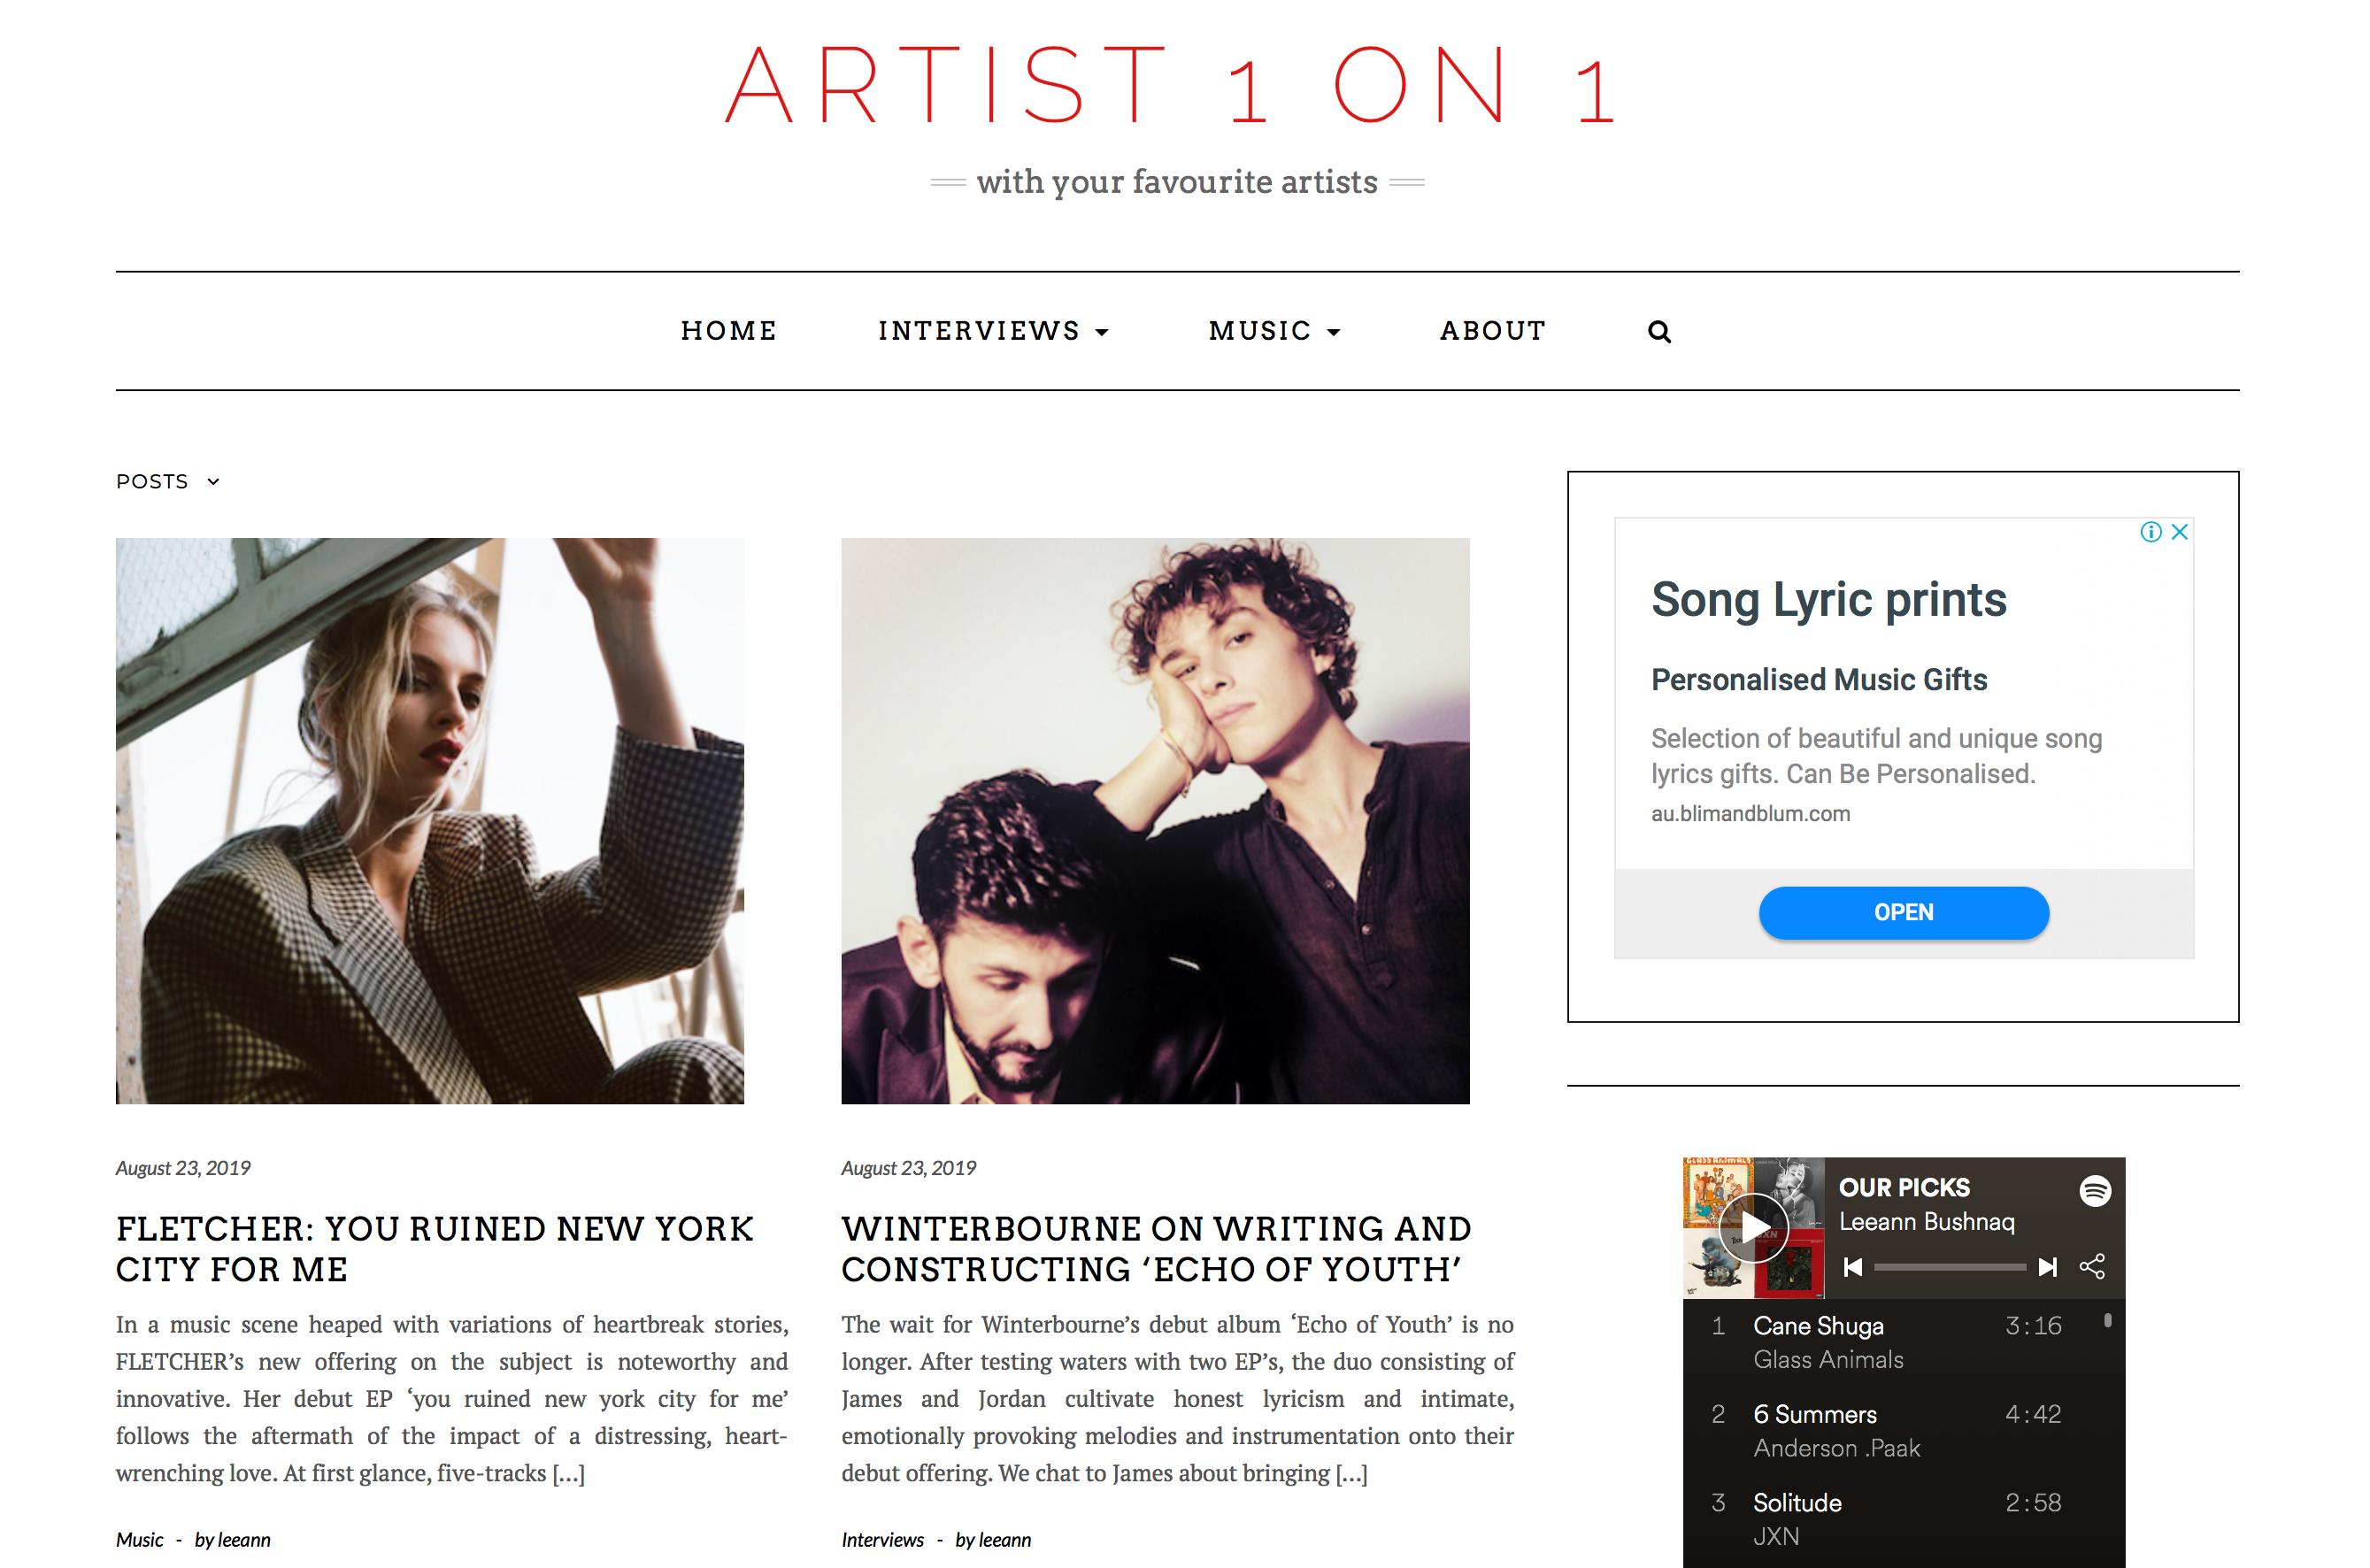Open ad info icon on advertisement
Image resolution: width=2370 pixels, height=1568 pixels.
click(2151, 532)
